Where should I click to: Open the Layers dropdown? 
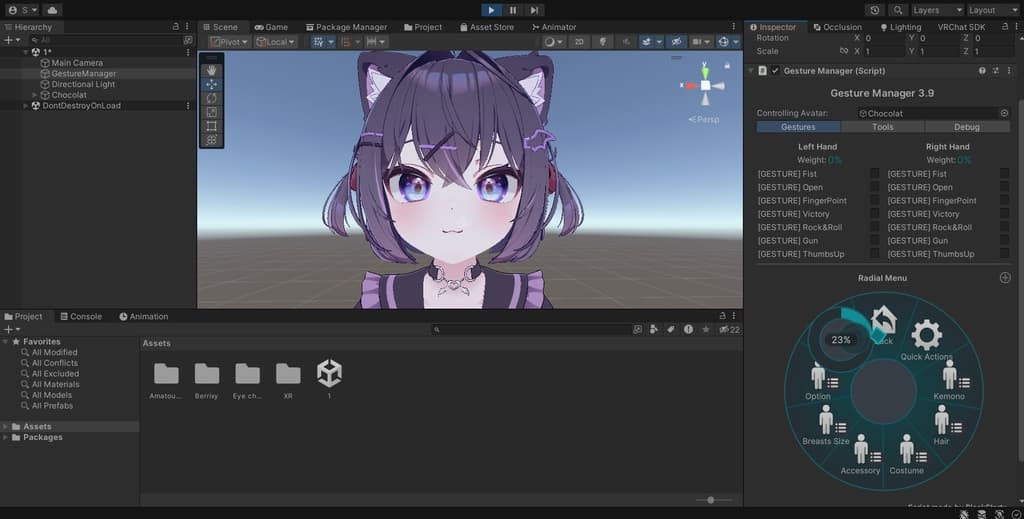point(934,10)
